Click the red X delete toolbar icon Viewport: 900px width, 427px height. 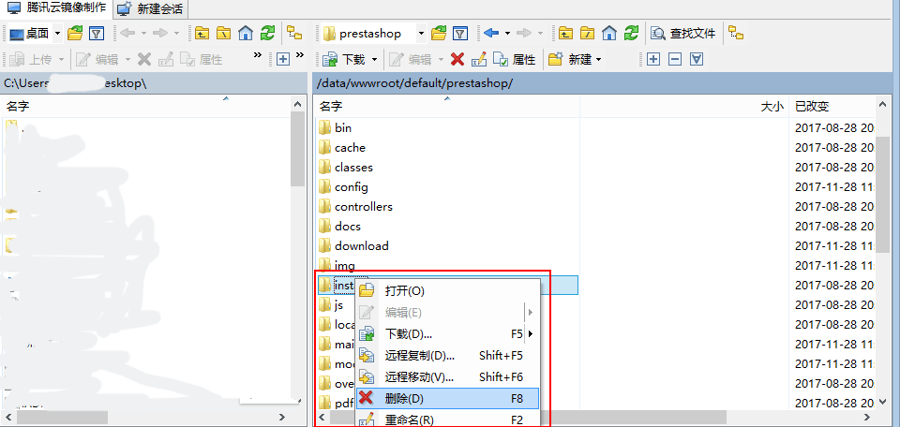[x=457, y=60]
